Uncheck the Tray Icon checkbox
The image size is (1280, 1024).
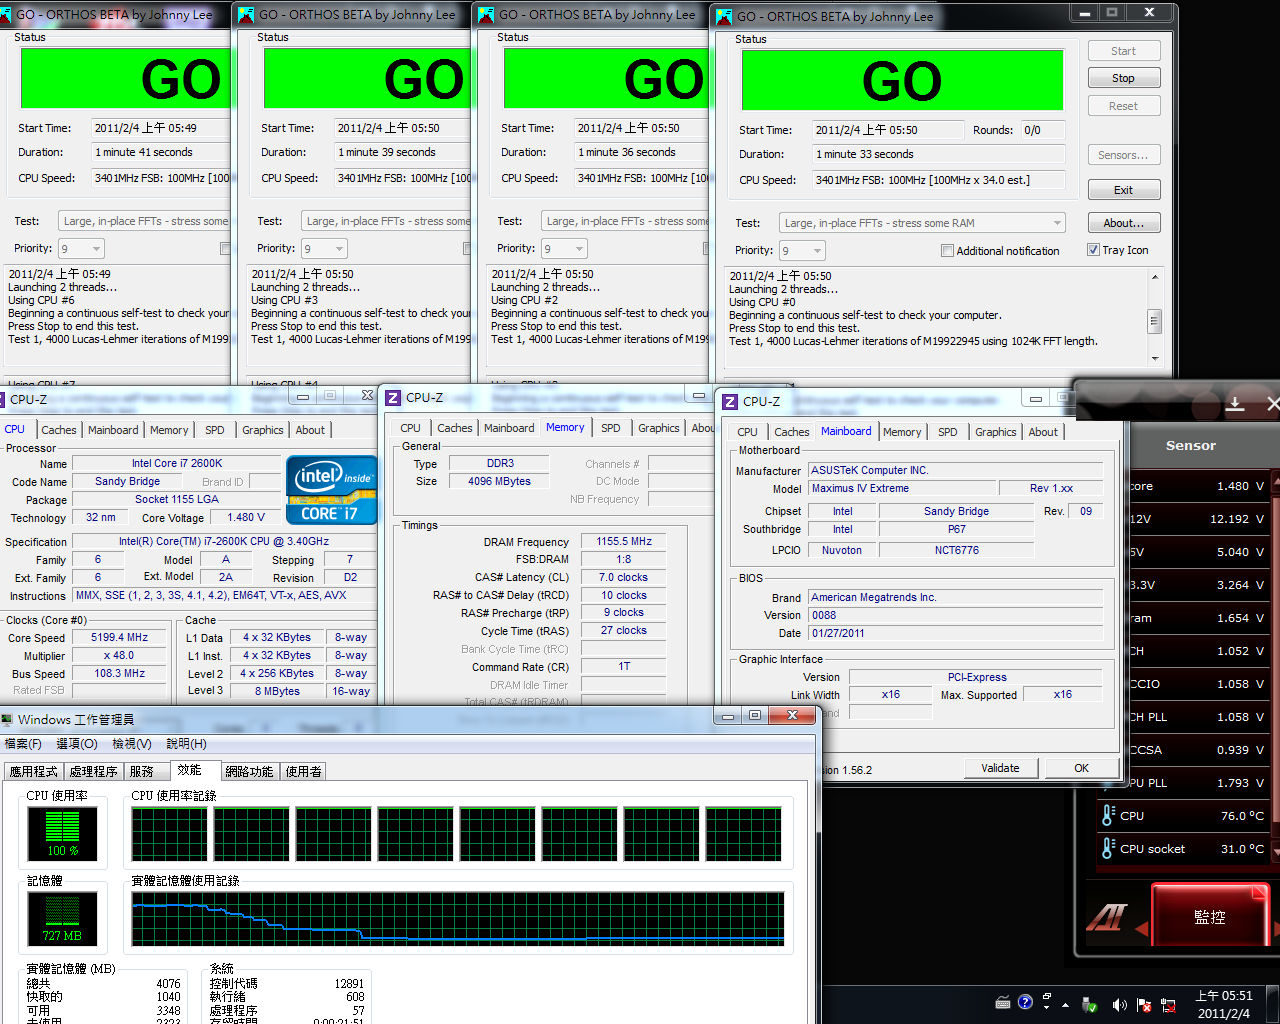[1093, 250]
